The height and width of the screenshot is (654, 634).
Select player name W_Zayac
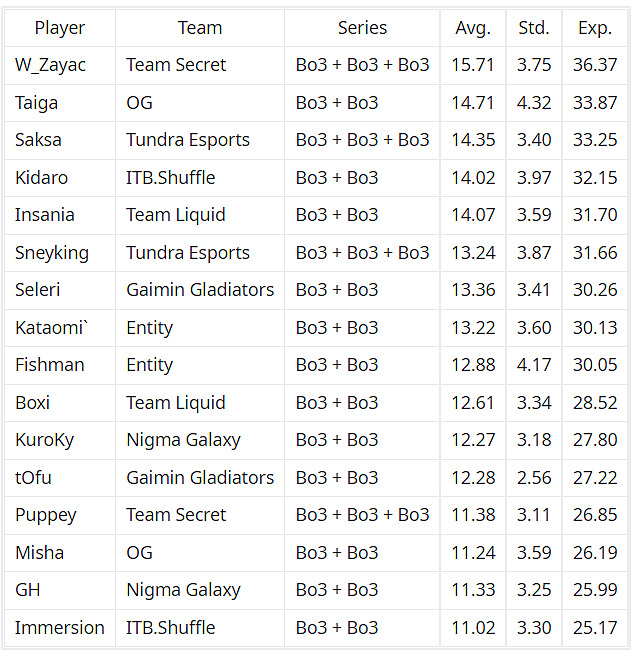[50, 65]
